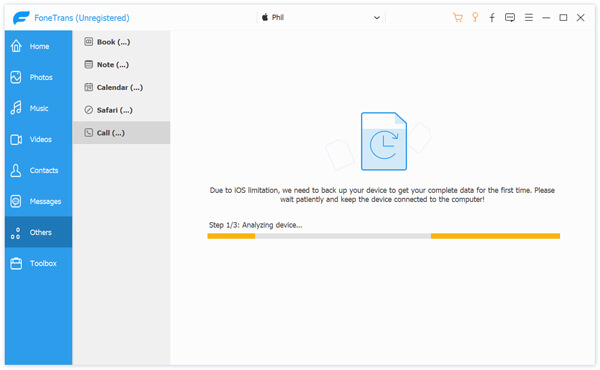Select the Contacts section
Image resolution: width=600 pixels, height=370 pixels.
(38, 170)
